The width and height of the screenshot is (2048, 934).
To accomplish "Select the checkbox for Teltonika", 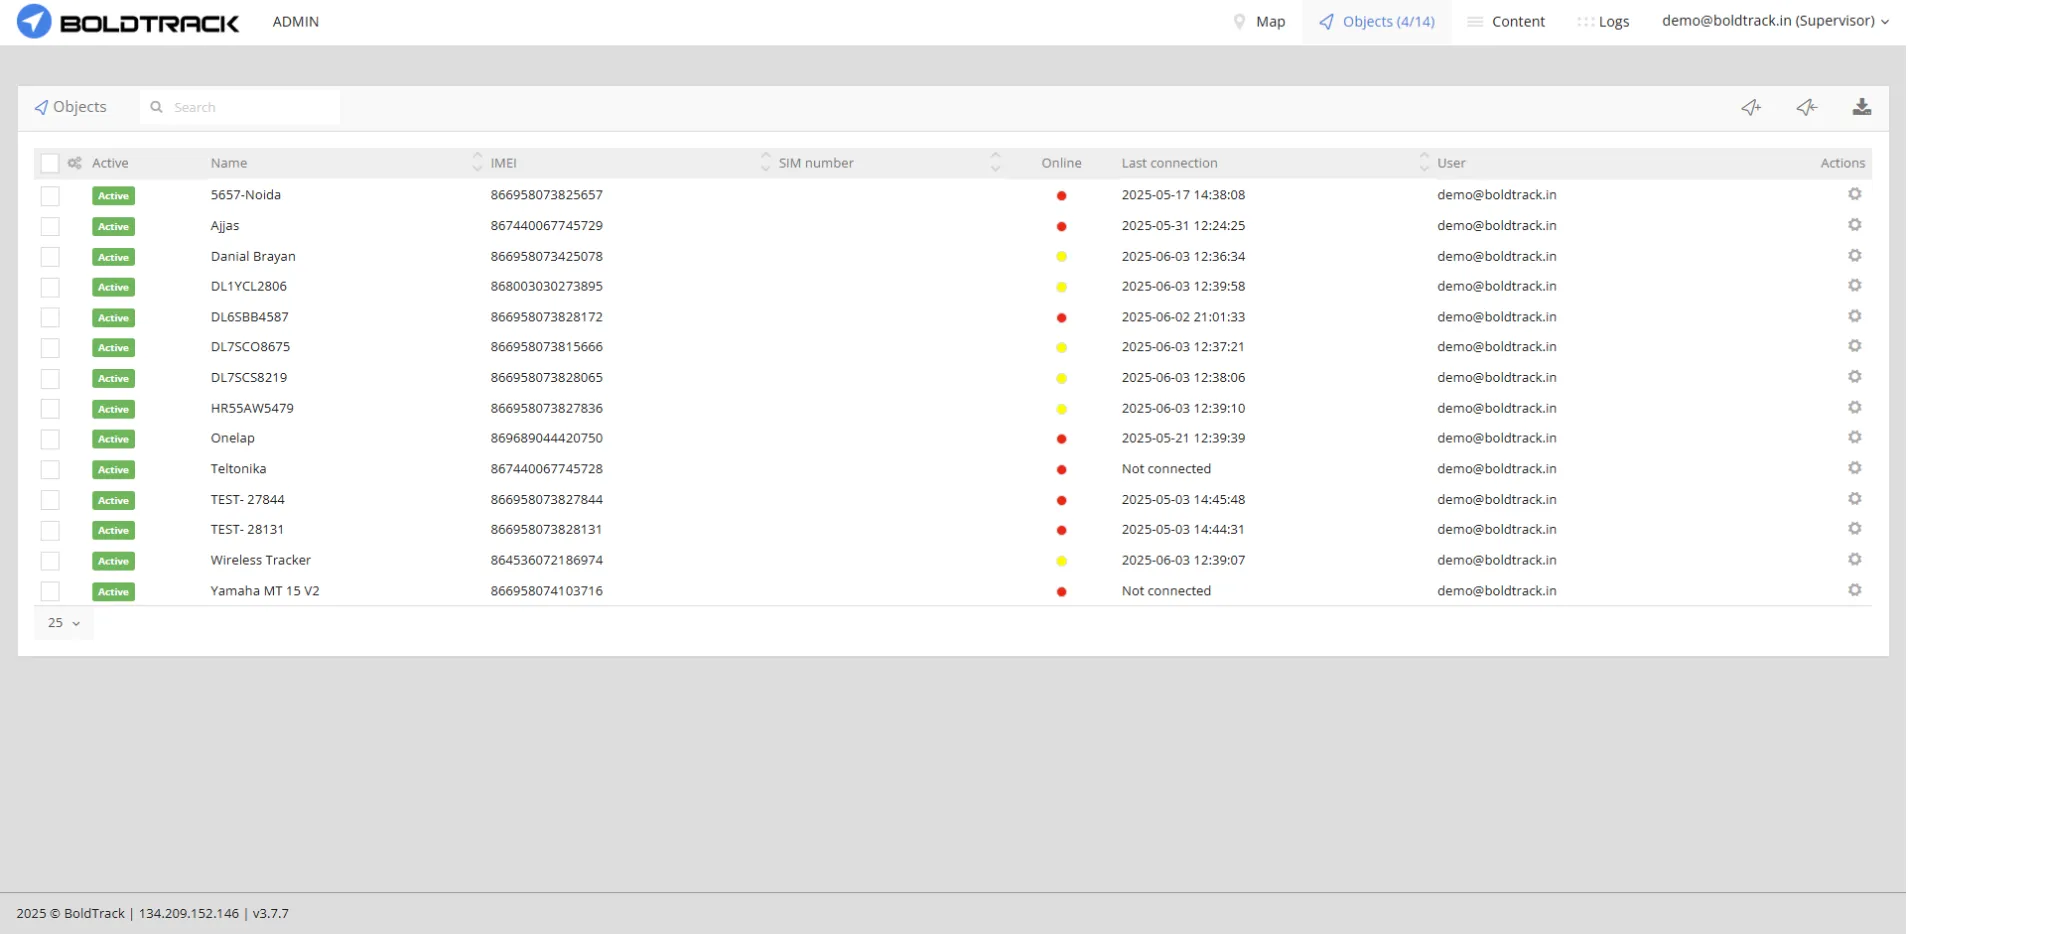I will pos(50,469).
